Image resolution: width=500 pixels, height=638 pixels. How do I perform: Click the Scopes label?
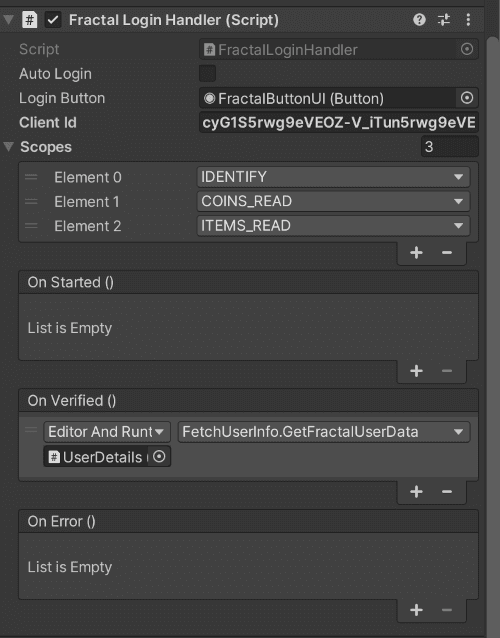[x=46, y=147]
